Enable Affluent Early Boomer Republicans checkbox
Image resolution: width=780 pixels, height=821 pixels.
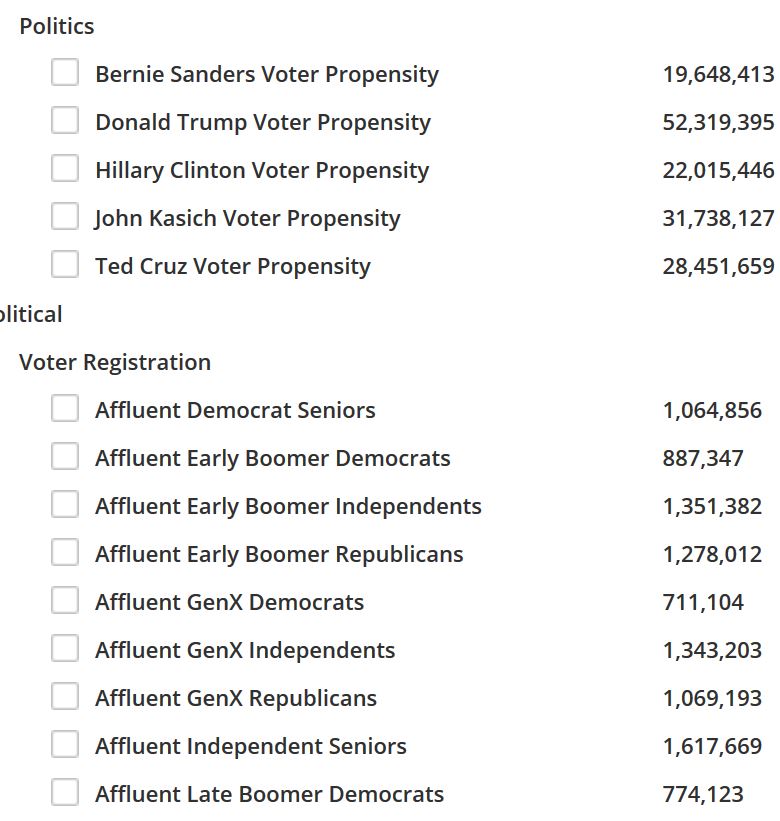pyautogui.click(x=65, y=552)
